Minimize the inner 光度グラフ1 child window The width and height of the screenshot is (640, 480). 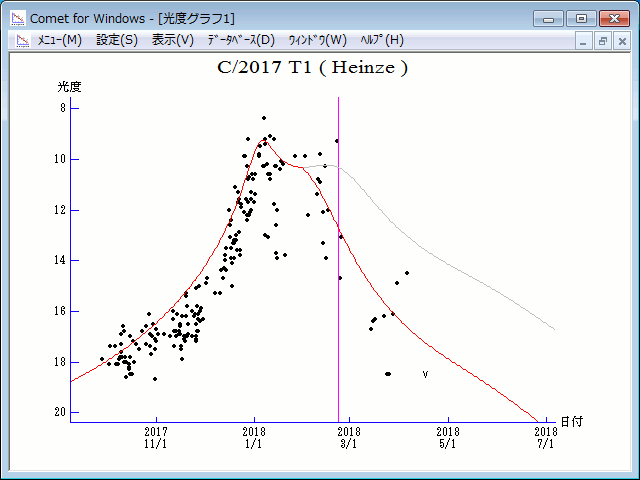585,41
